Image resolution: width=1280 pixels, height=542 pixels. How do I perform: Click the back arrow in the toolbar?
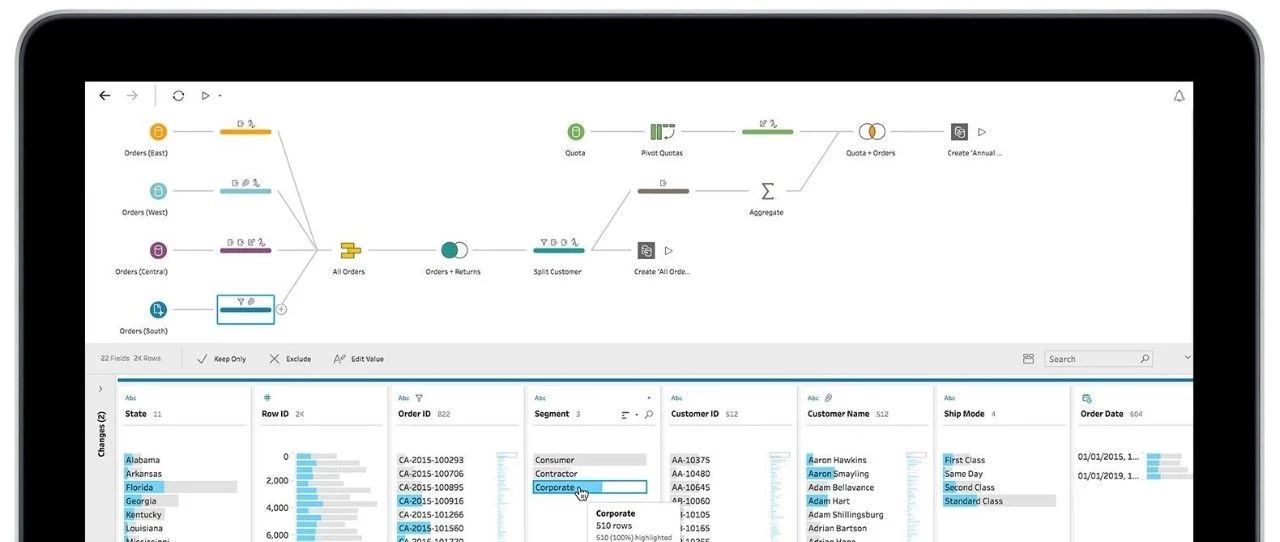(x=105, y=96)
